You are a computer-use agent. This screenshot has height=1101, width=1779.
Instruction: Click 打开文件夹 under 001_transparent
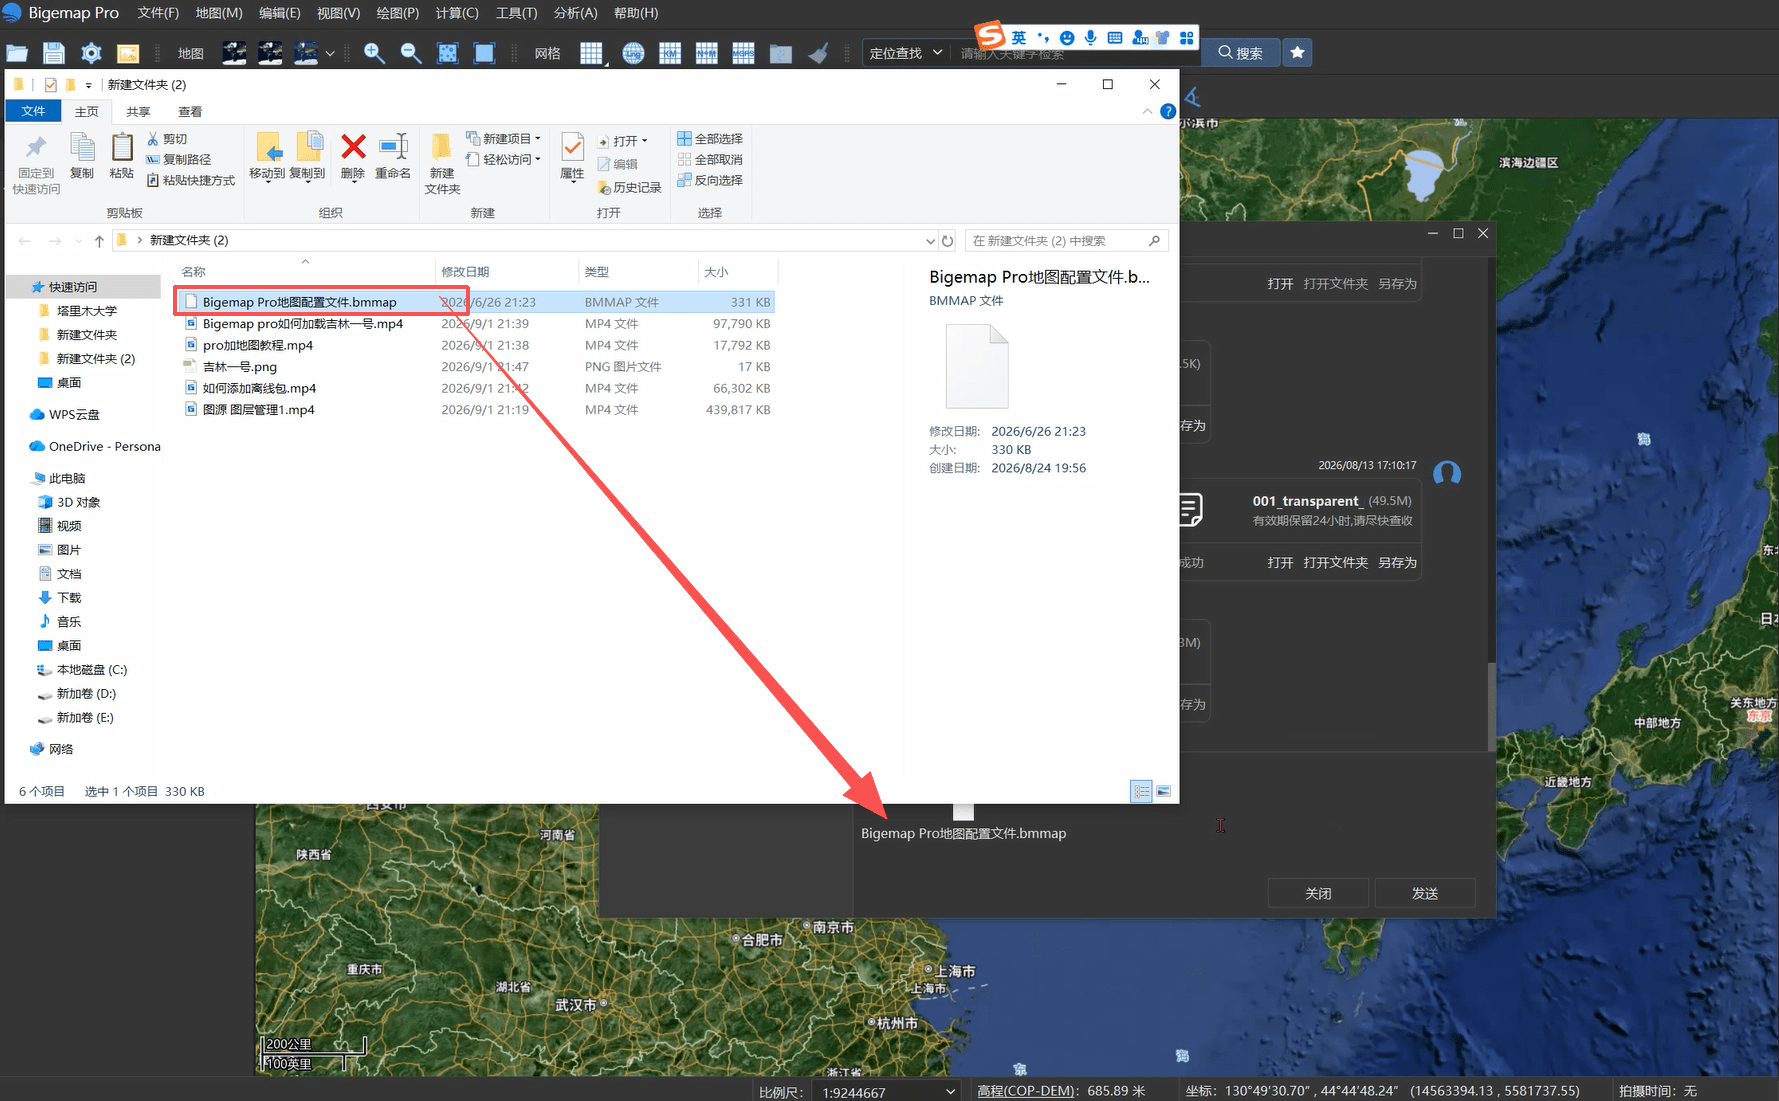coord(1335,562)
